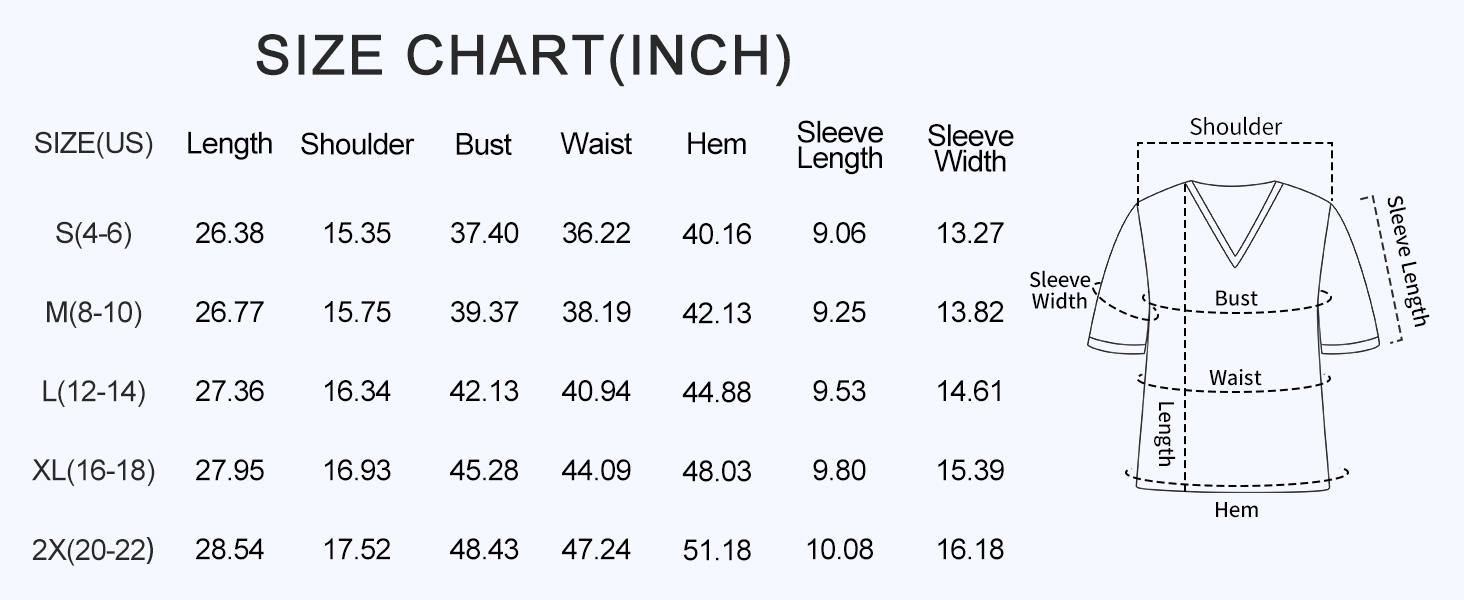This screenshot has width=1464, height=600.
Task: Select the 47.24 waist value for 2X
Action: pos(596,549)
